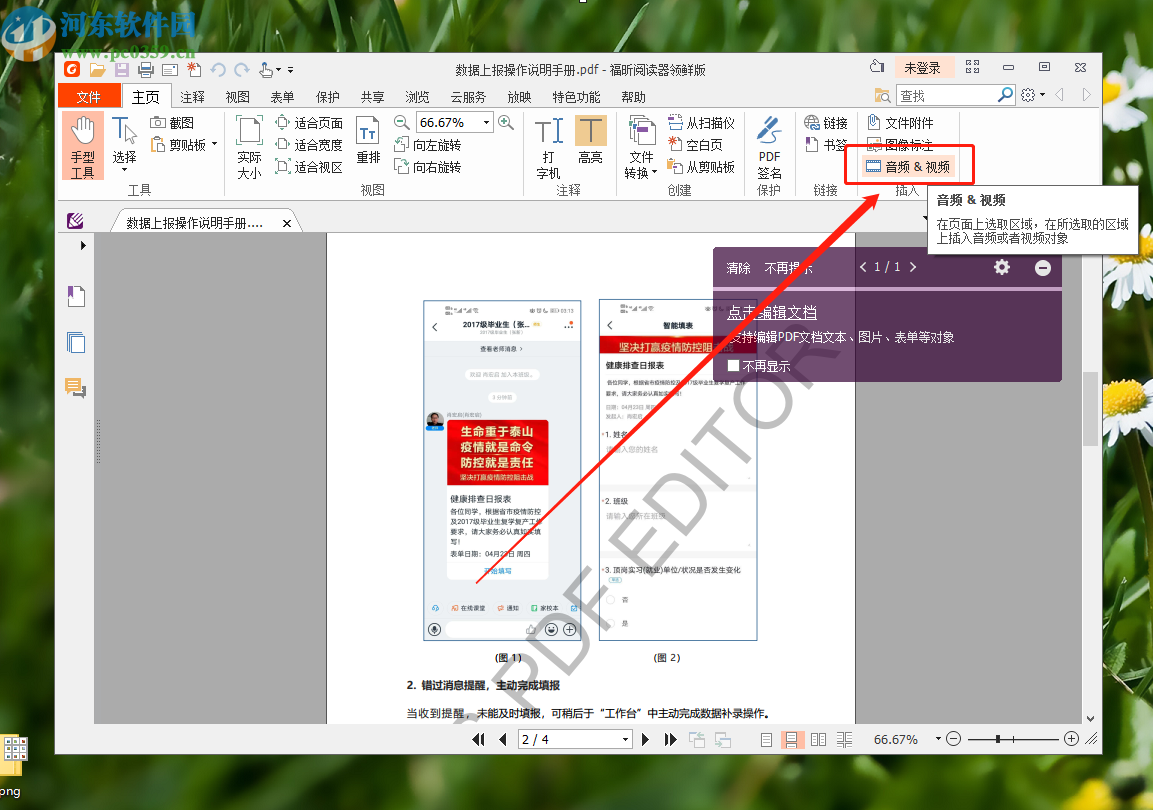This screenshot has height=810, width=1153.
Task: Insert Audio & Video (音频 & 视频)
Action: [908, 167]
